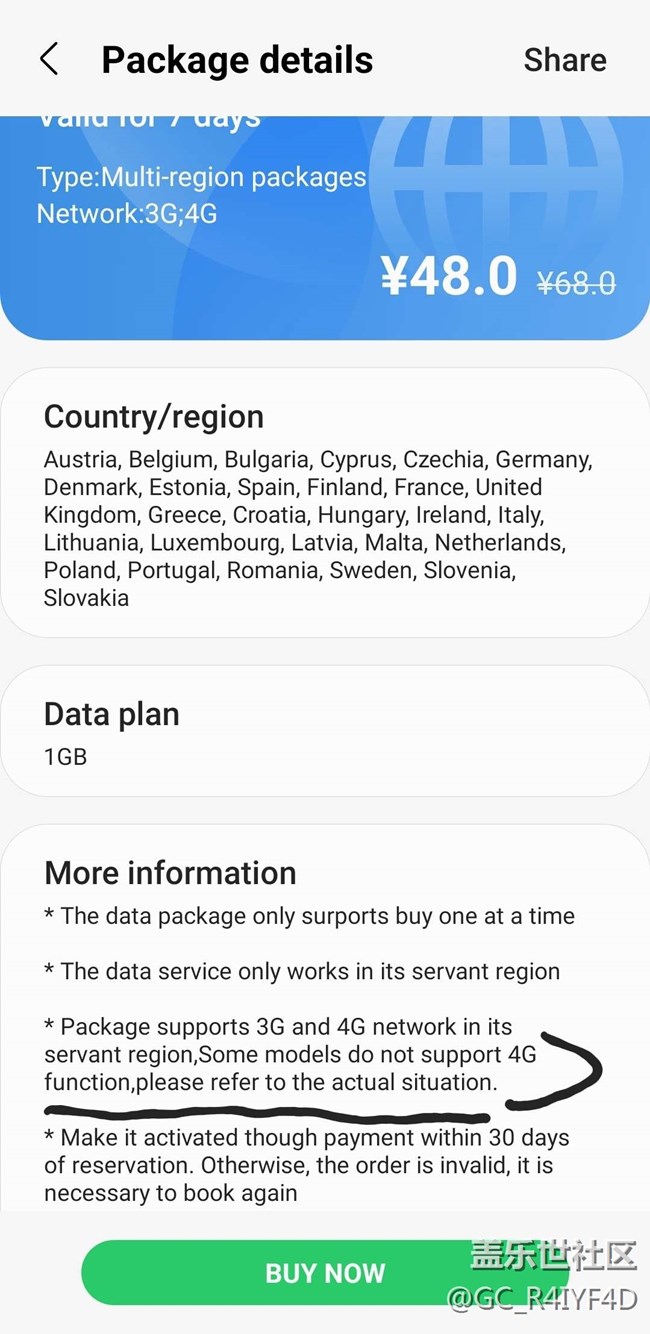The image size is (650, 1334).
Task: Tap the underlined 3G and 4G network note
Action: pos(290,1054)
